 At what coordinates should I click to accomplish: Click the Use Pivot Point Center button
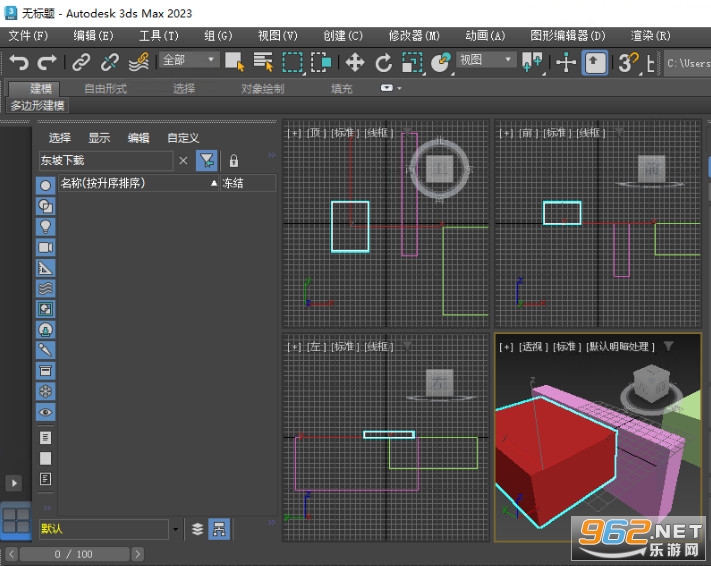531,62
